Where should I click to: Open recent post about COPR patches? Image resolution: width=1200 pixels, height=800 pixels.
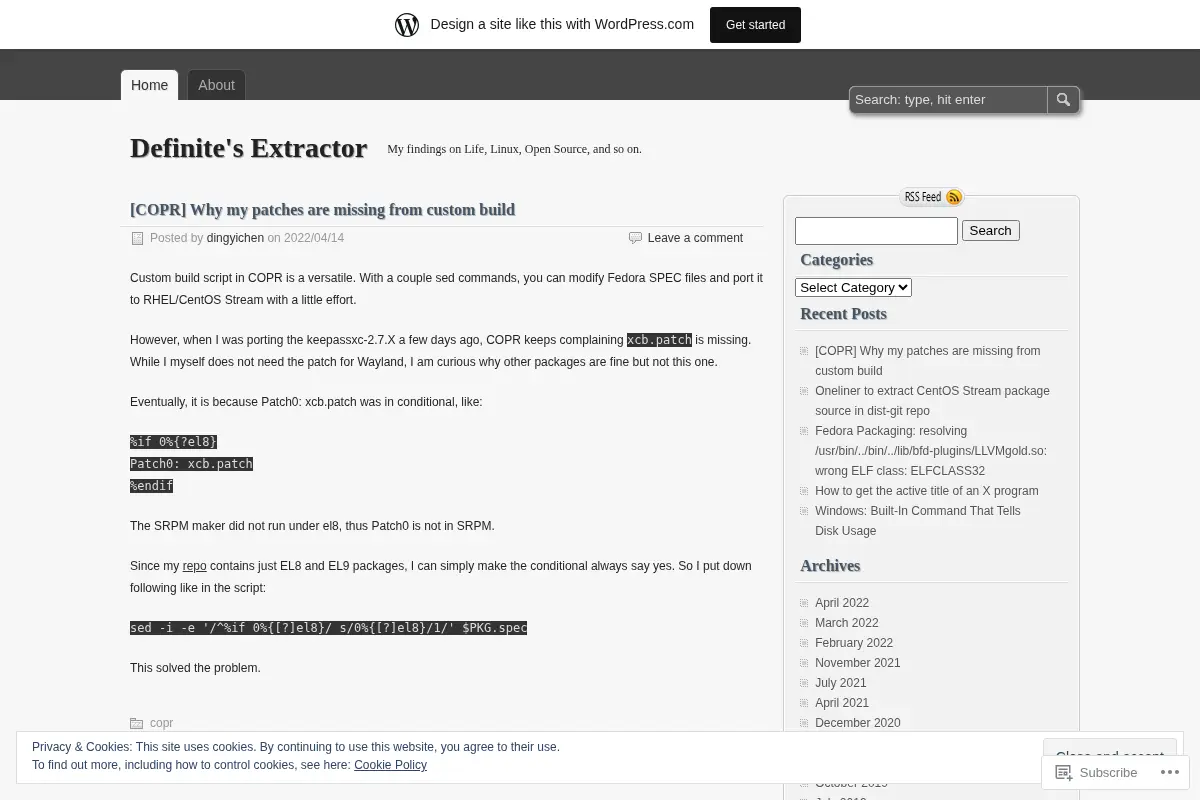click(927, 361)
